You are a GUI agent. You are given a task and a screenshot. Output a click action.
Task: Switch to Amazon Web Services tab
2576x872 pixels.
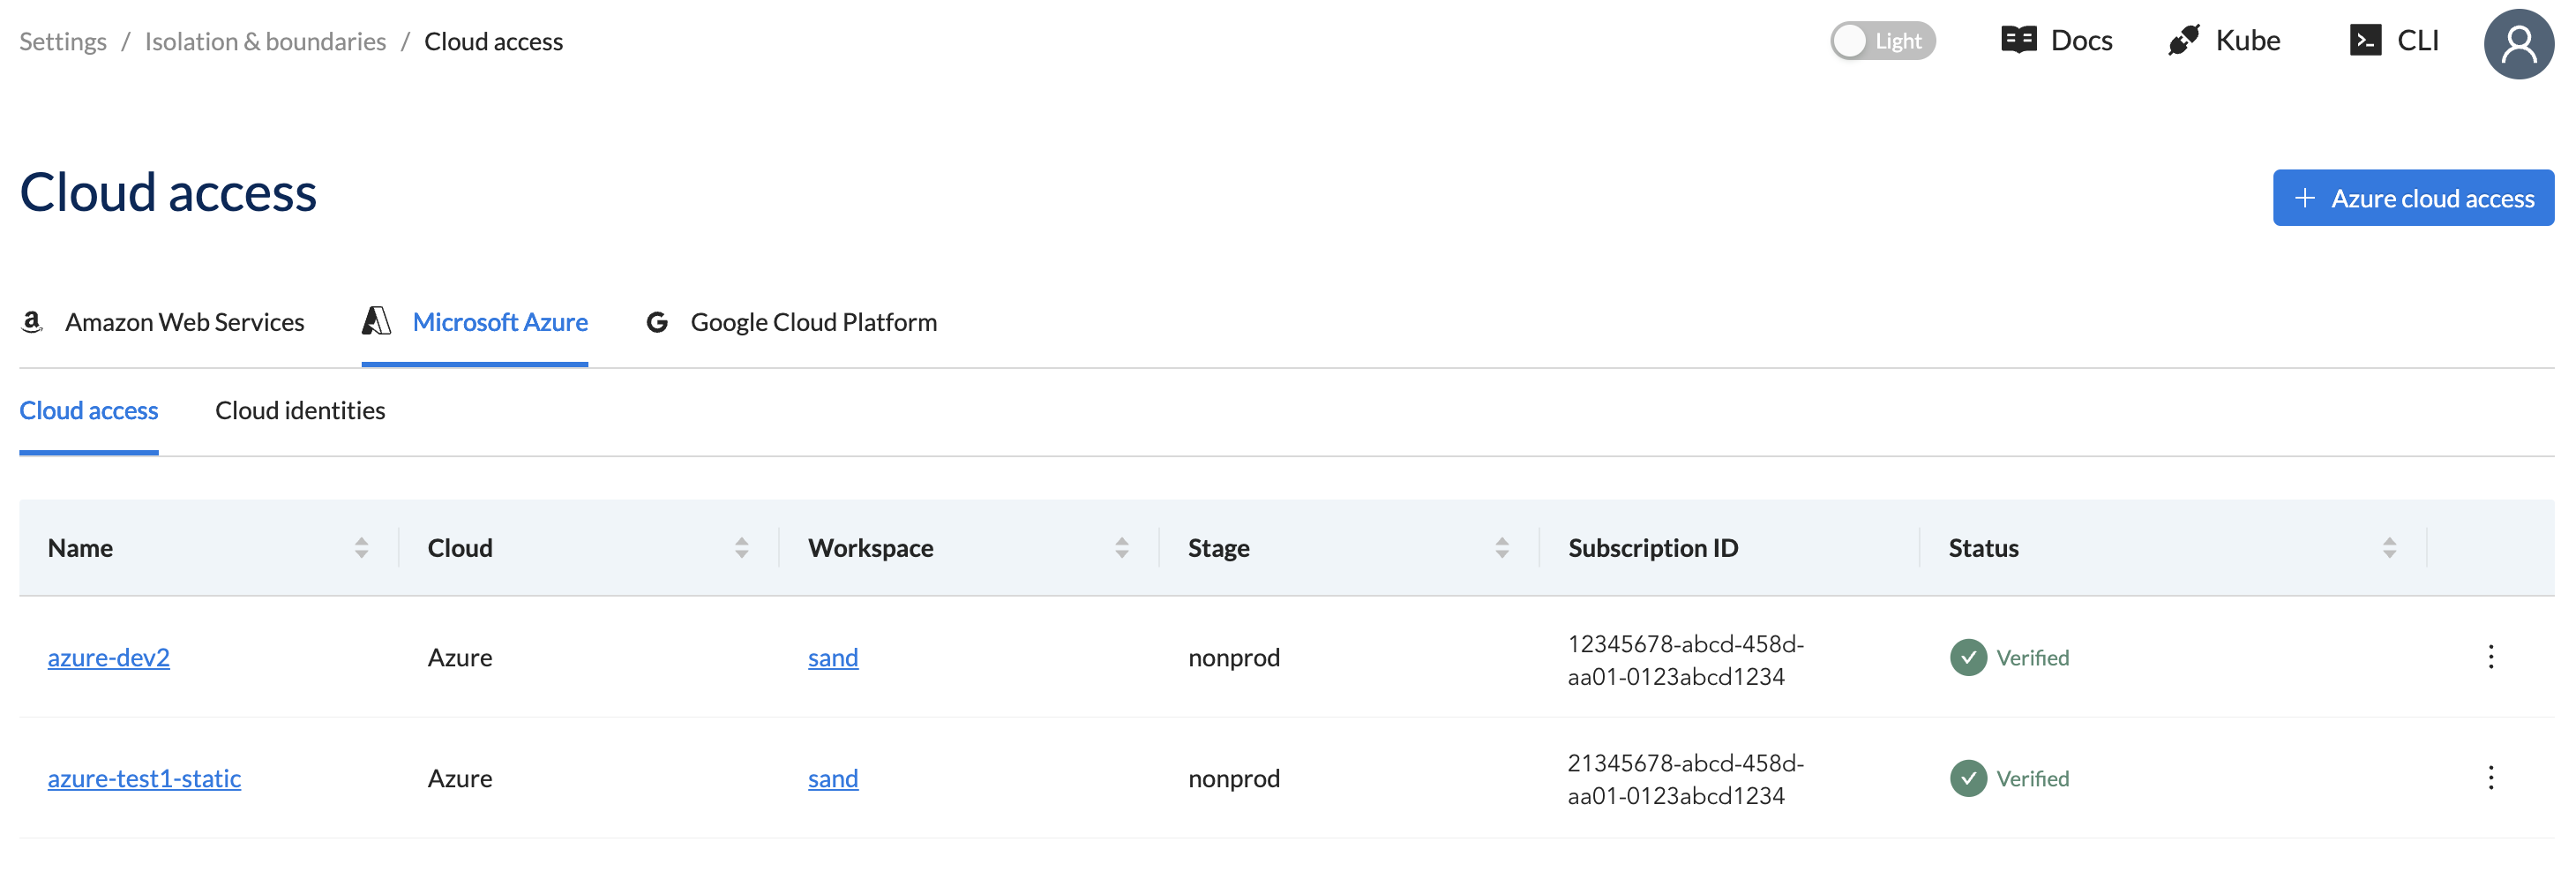[162, 322]
